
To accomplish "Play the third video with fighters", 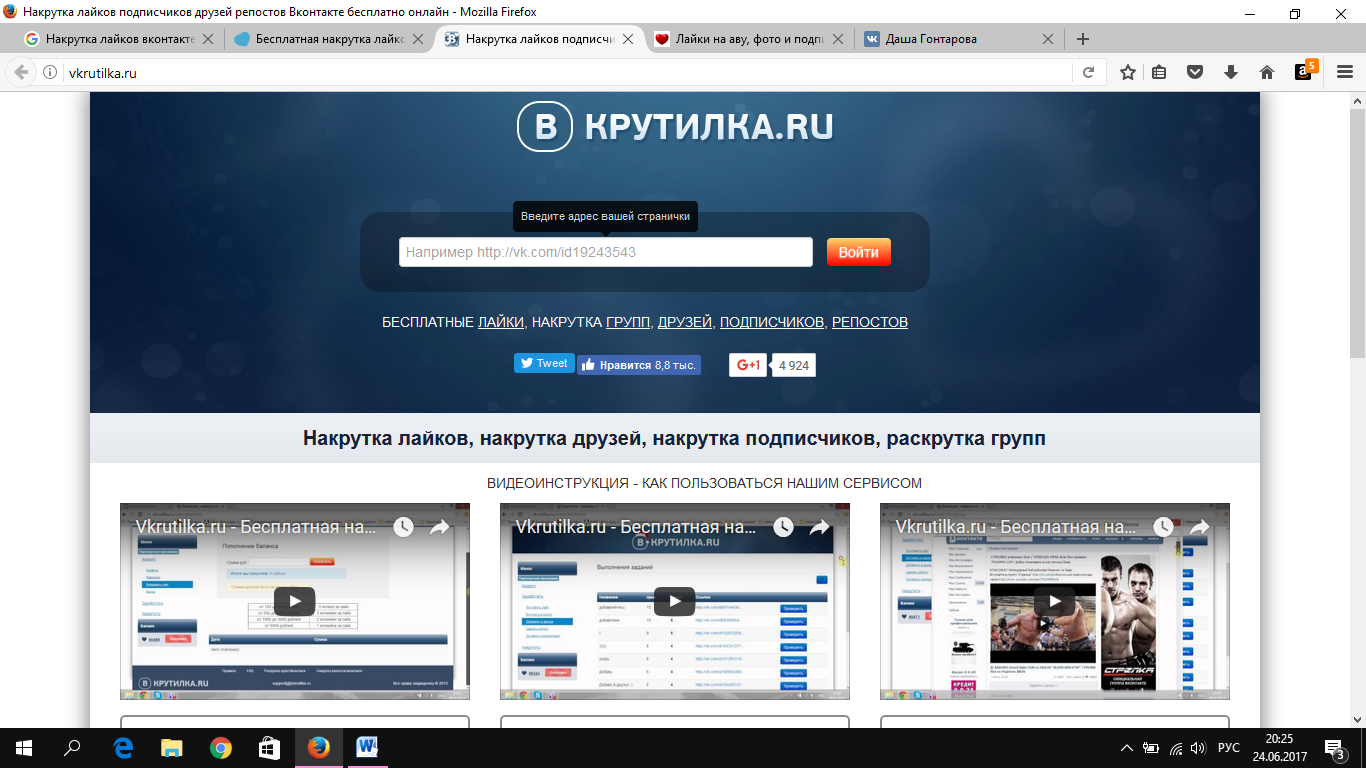I will pos(1055,601).
